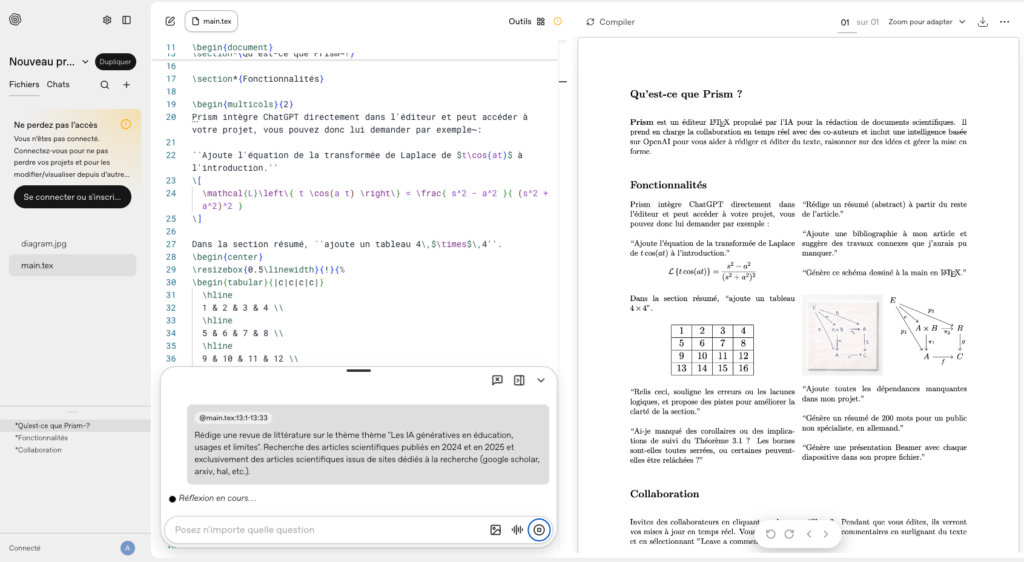Toggle the sidebar panel layout icon
This screenshot has height=562, width=1024.
coord(127,20)
